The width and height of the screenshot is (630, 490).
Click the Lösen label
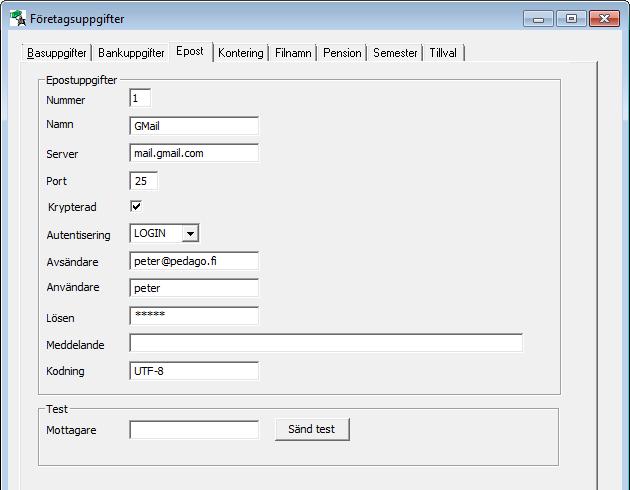click(x=60, y=318)
